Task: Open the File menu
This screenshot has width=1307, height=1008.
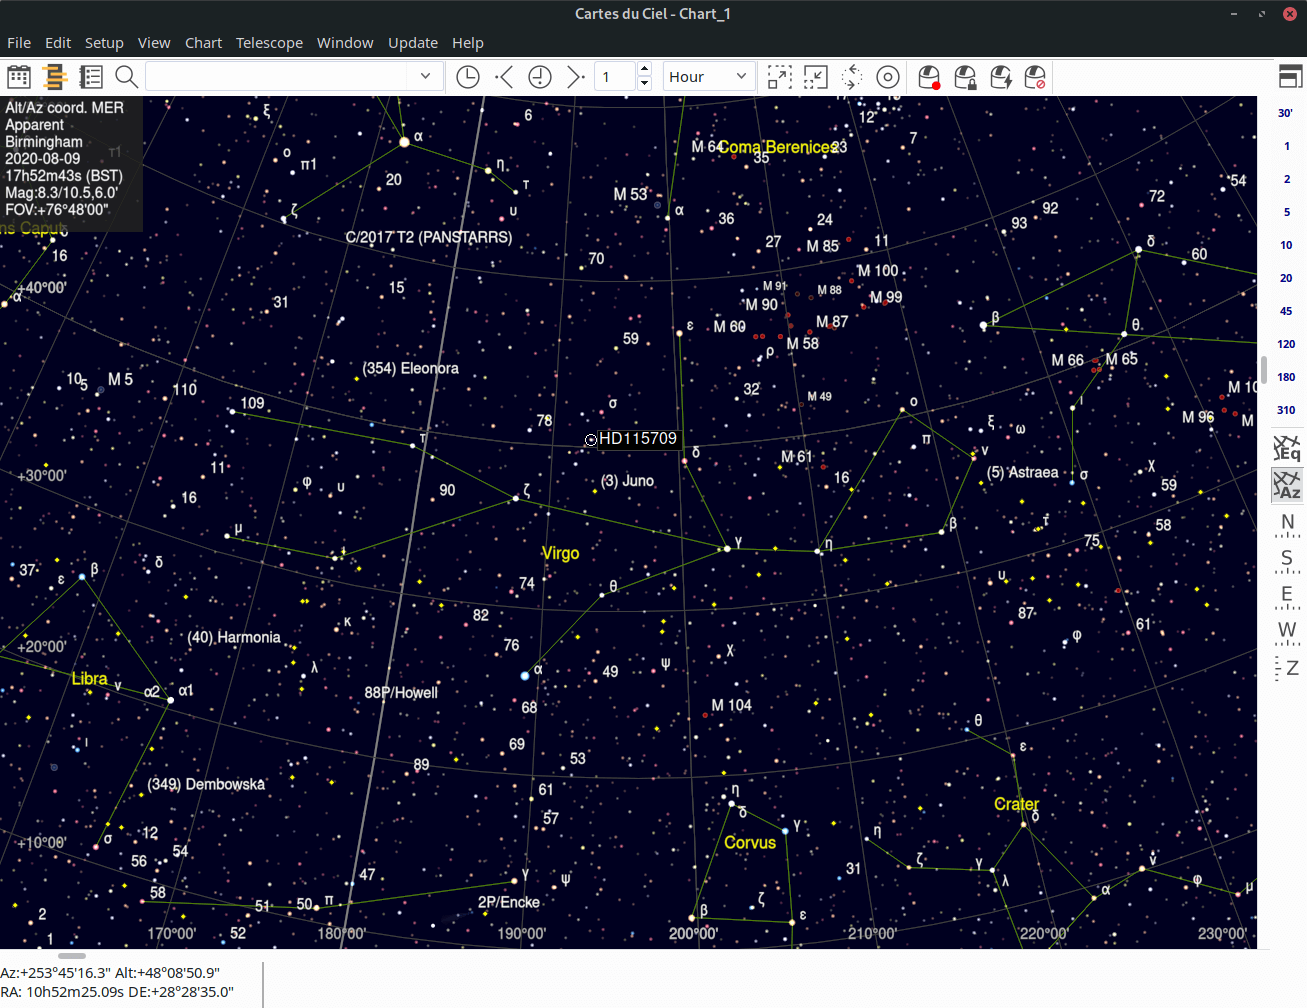Action: pyautogui.click(x=19, y=43)
